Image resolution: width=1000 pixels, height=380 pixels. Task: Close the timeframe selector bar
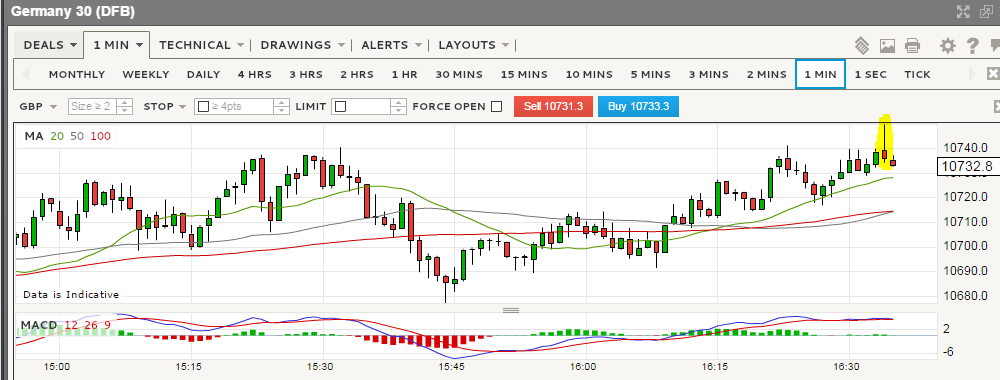point(993,73)
